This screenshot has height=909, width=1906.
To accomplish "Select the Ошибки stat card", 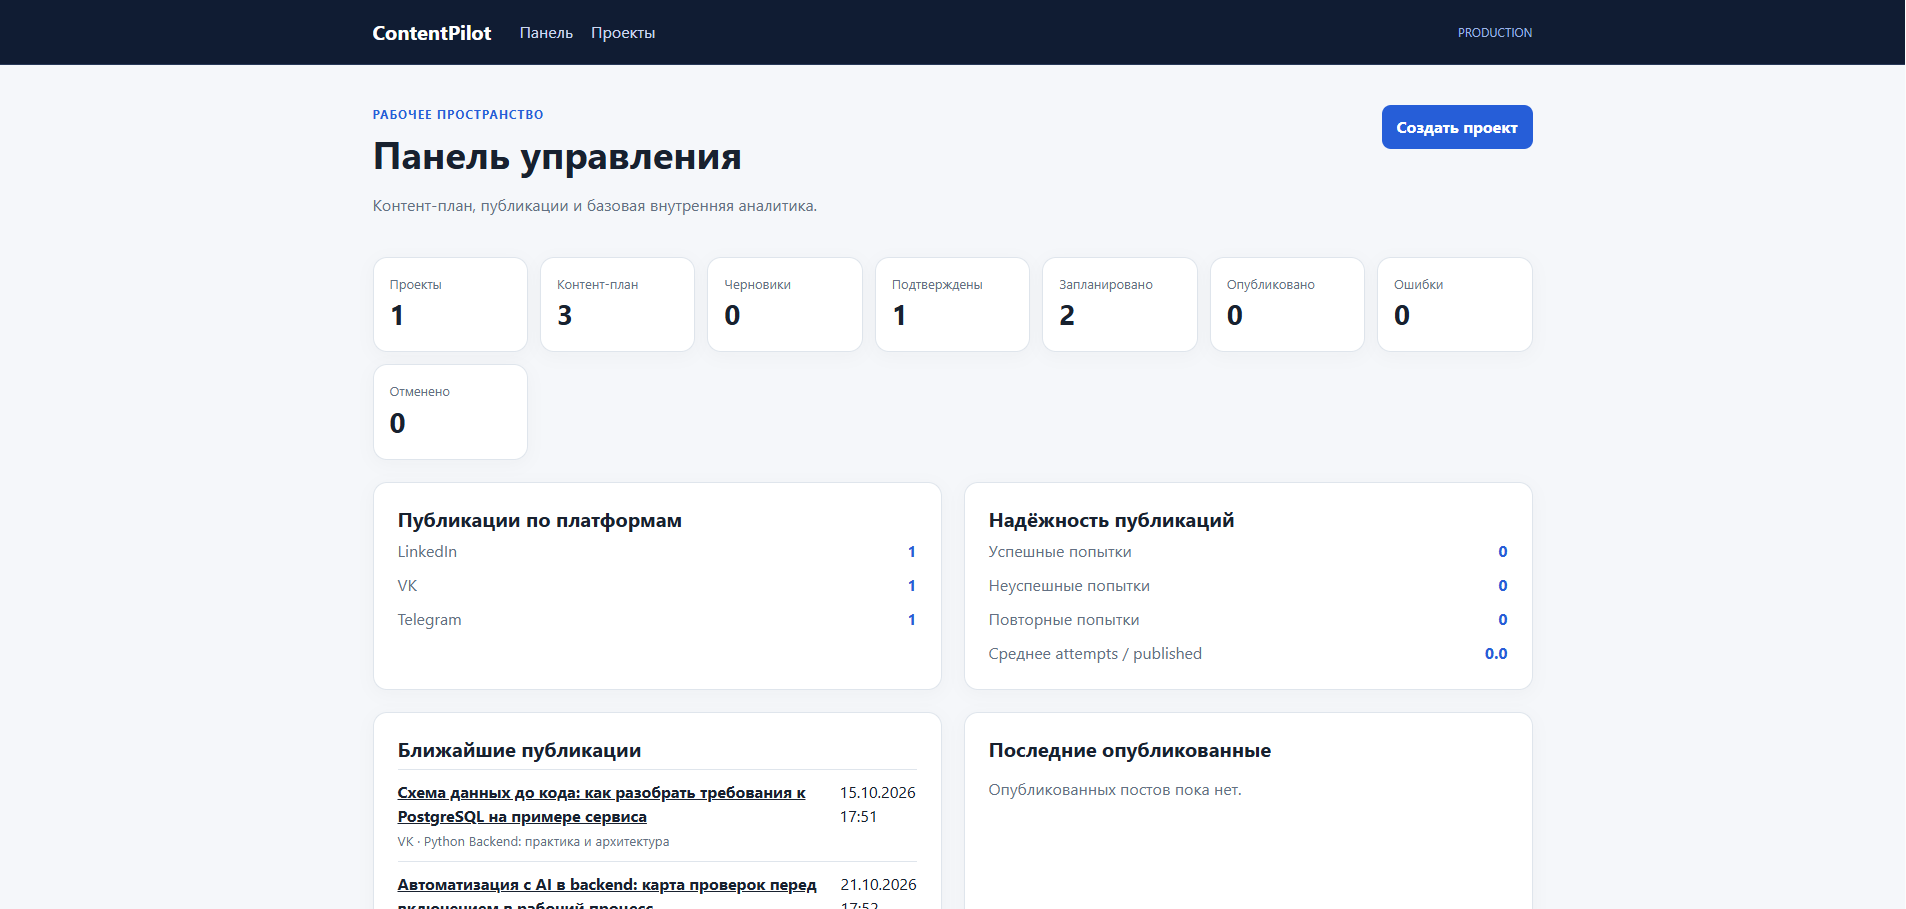I will (1455, 305).
